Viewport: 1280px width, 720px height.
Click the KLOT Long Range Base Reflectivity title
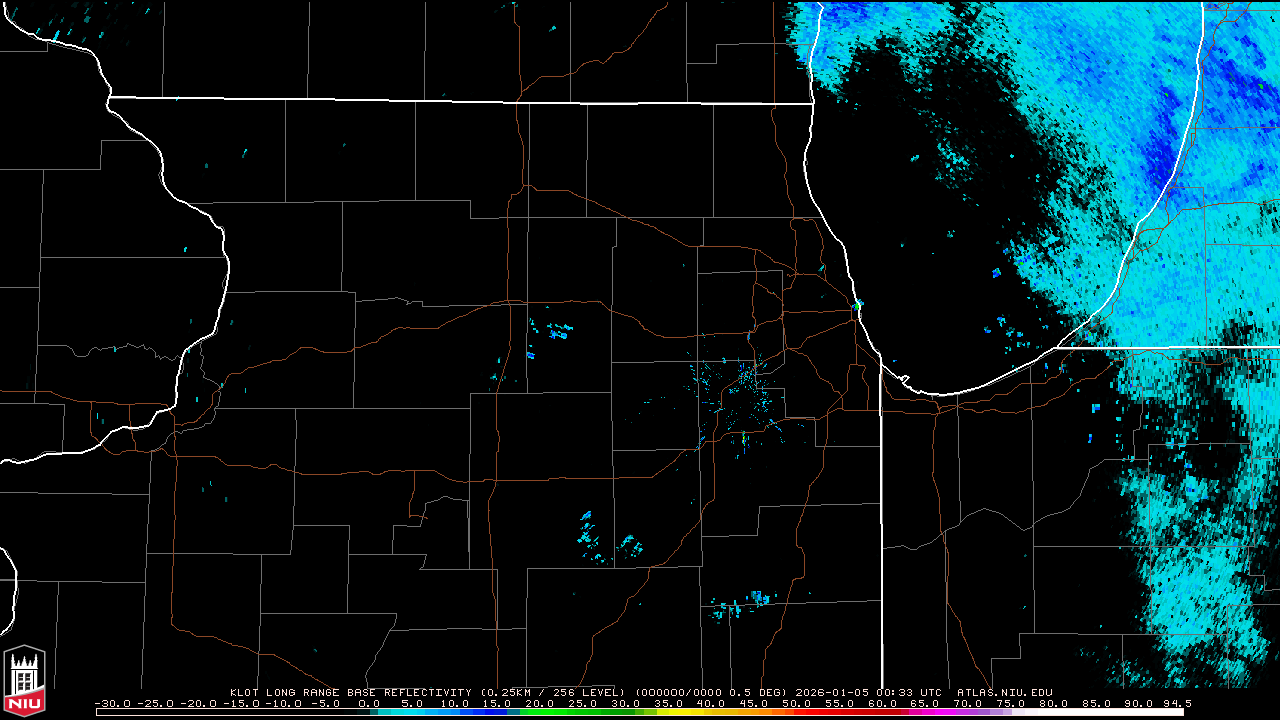pos(352,692)
